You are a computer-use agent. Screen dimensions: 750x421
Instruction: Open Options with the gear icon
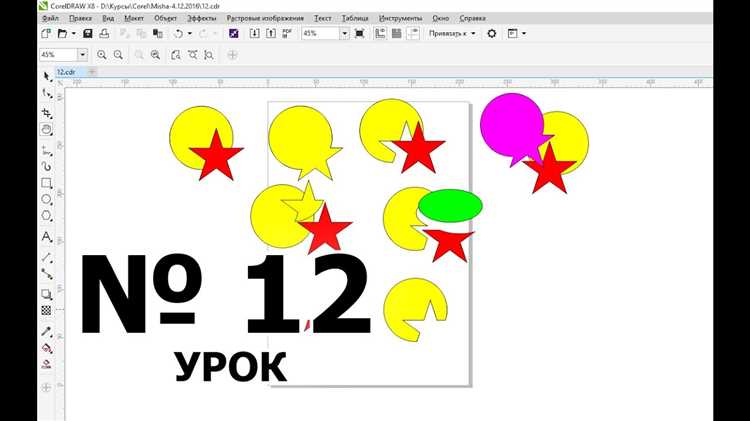pyautogui.click(x=492, y=33)
